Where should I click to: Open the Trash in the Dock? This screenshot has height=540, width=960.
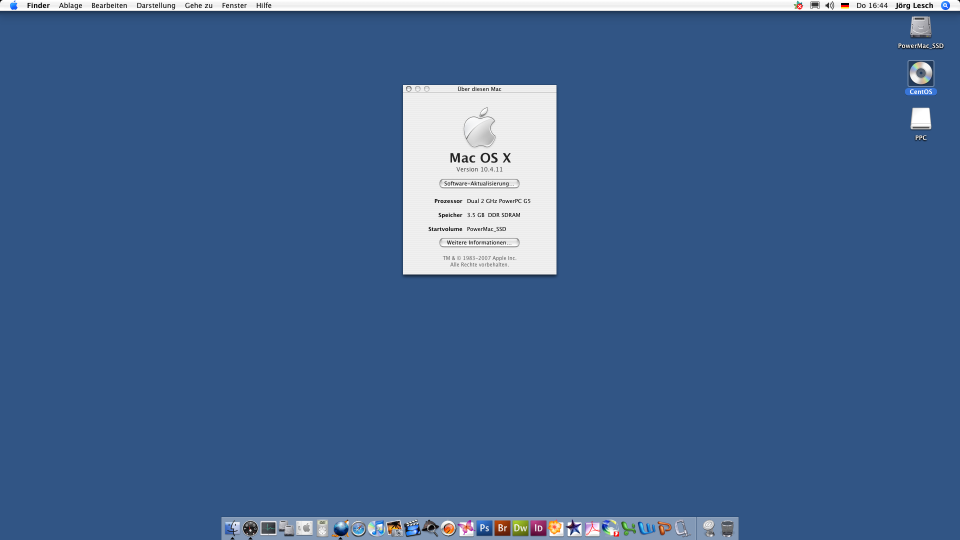point(727,528)
